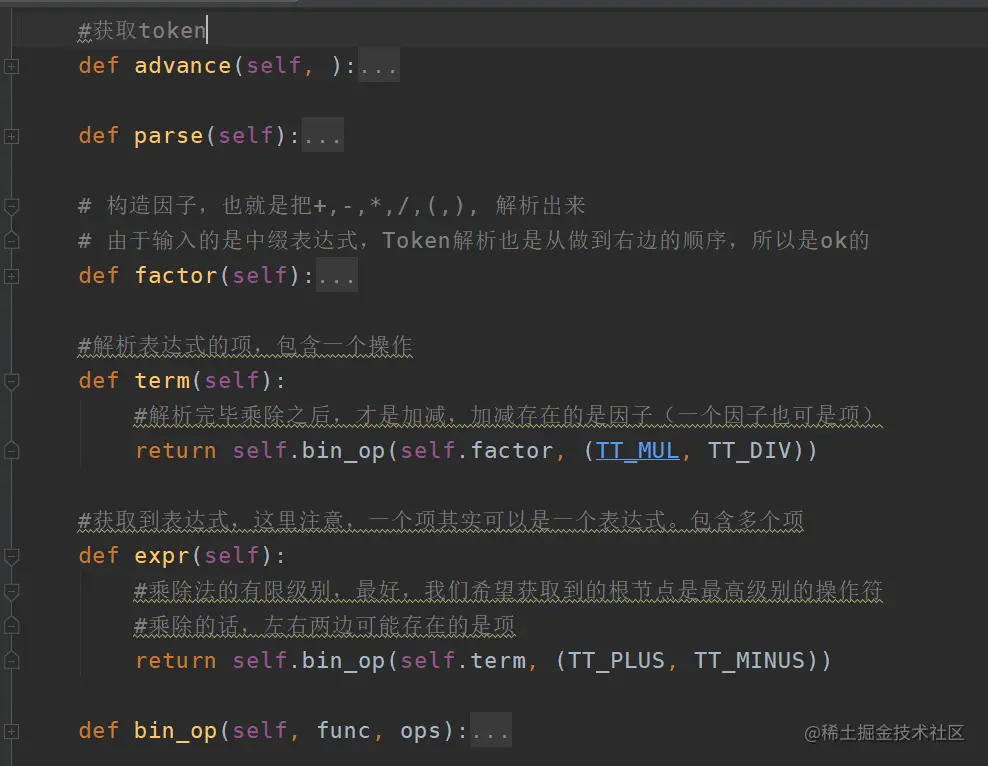Collapse the comment block starting with 构造因子
The height and width of the screenshot is (766, 988).
pyautogui.click(x=11, y=207)
